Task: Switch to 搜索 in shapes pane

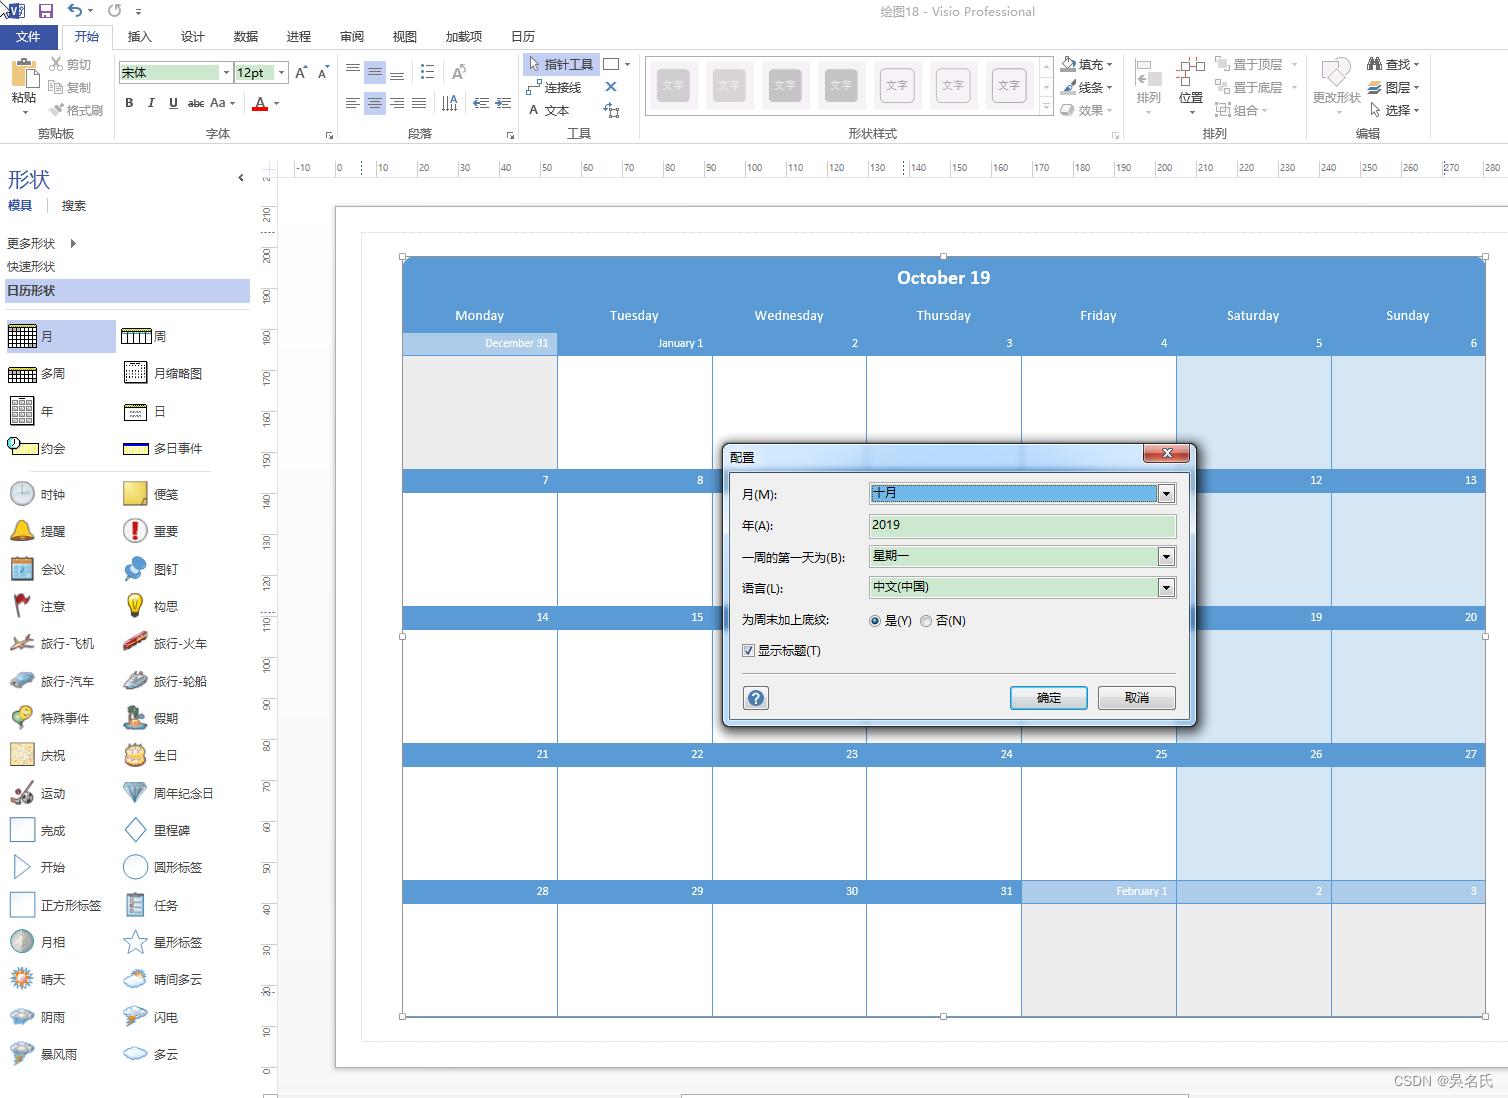Action: (x=74, y=206)
